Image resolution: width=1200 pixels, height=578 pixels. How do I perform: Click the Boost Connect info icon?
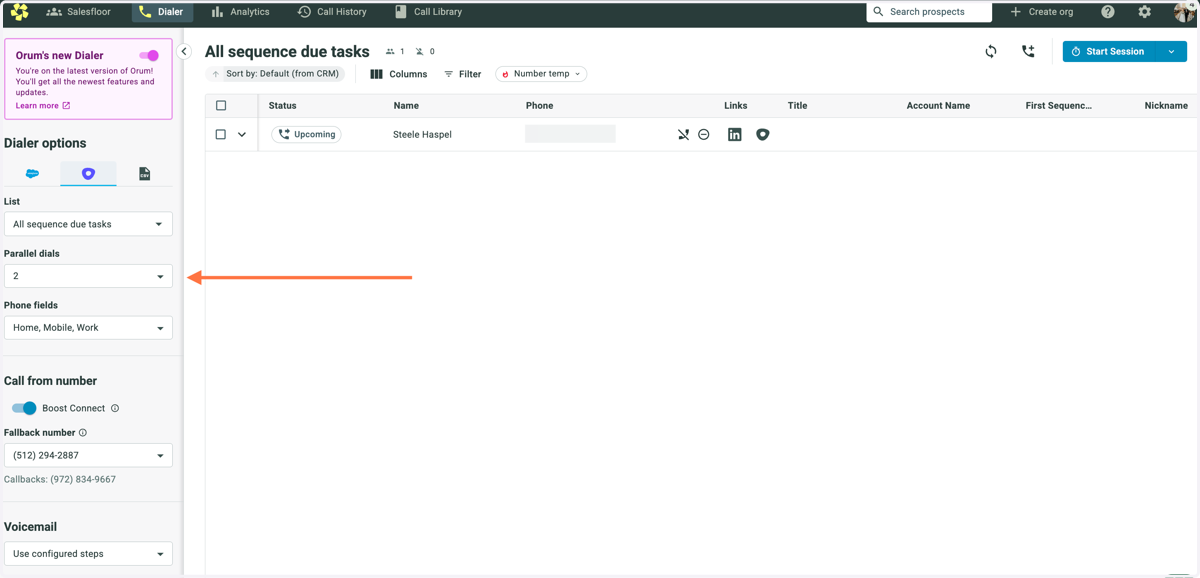tap(115, 408)
